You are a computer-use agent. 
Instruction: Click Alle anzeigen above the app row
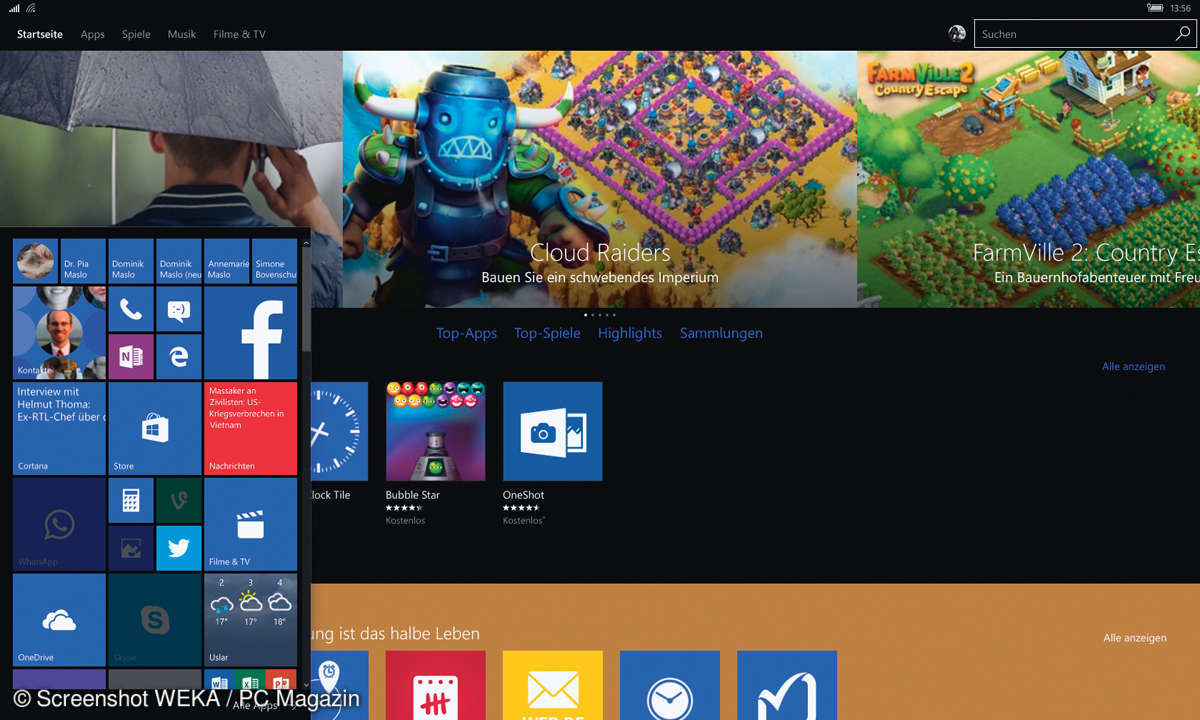click(1134, 367)
